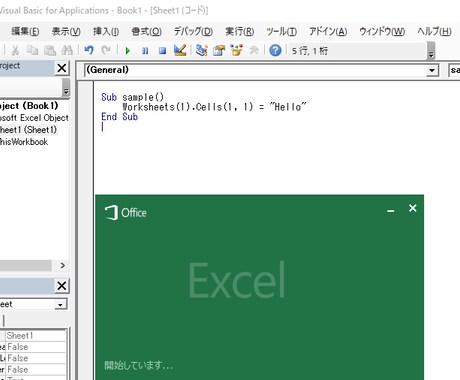Minimize the Excel splash screen
Viewport: 460px width, 380px height.
coord(391,210)
